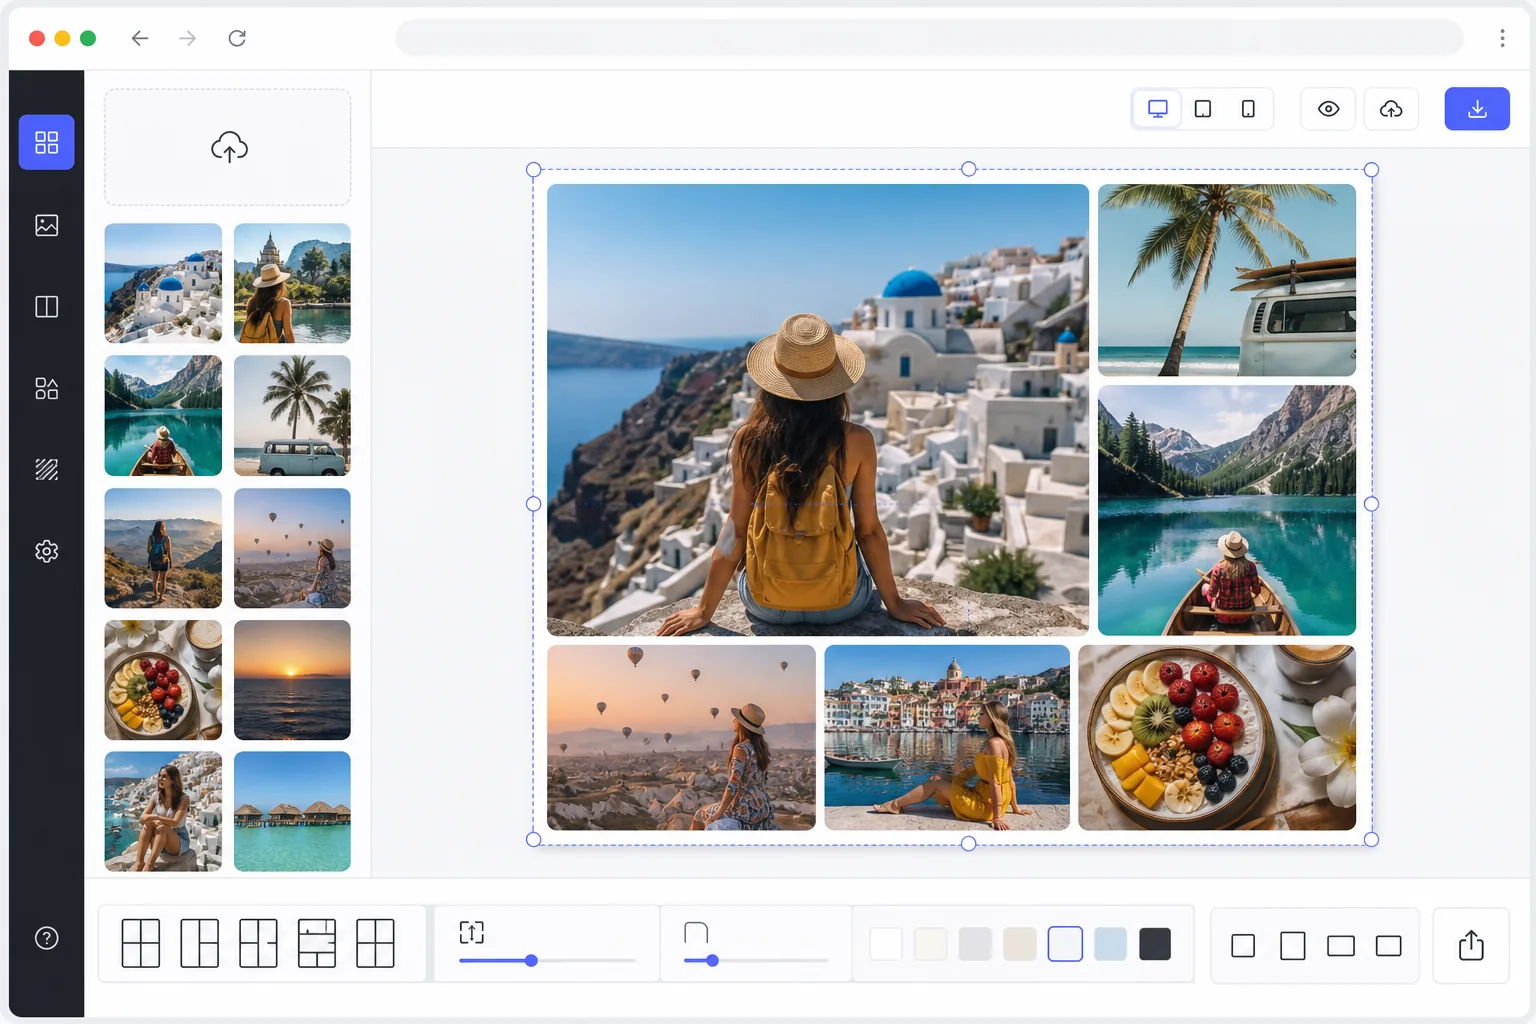The image size is (1536, 1024).
Task: Choose the first four-cell grid layout preset
Action: coord(141,943)
